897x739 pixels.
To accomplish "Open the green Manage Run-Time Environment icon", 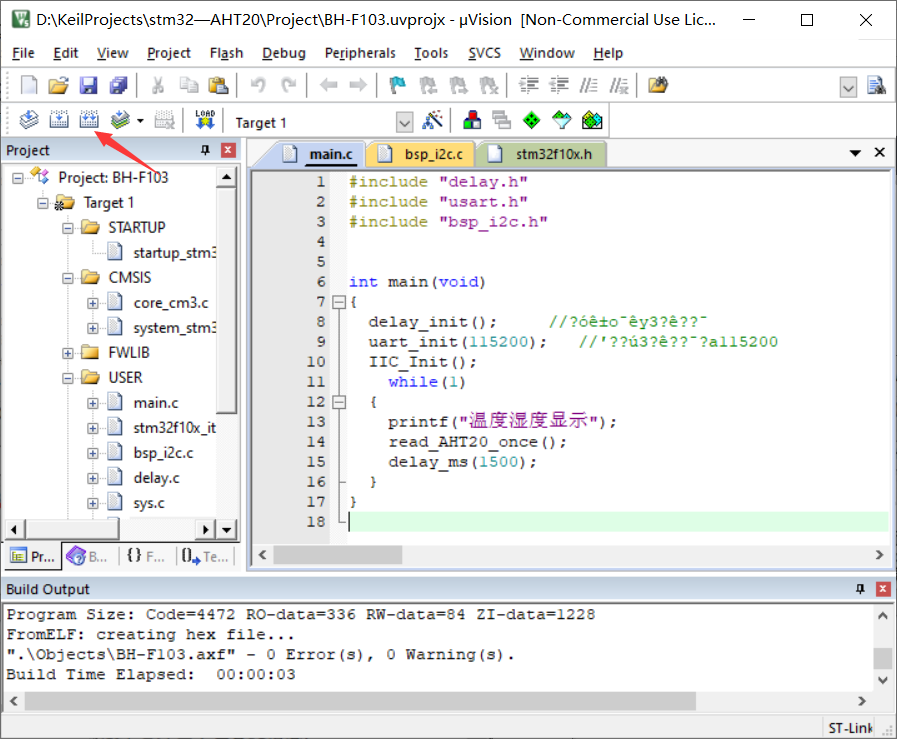I will 531,120.
